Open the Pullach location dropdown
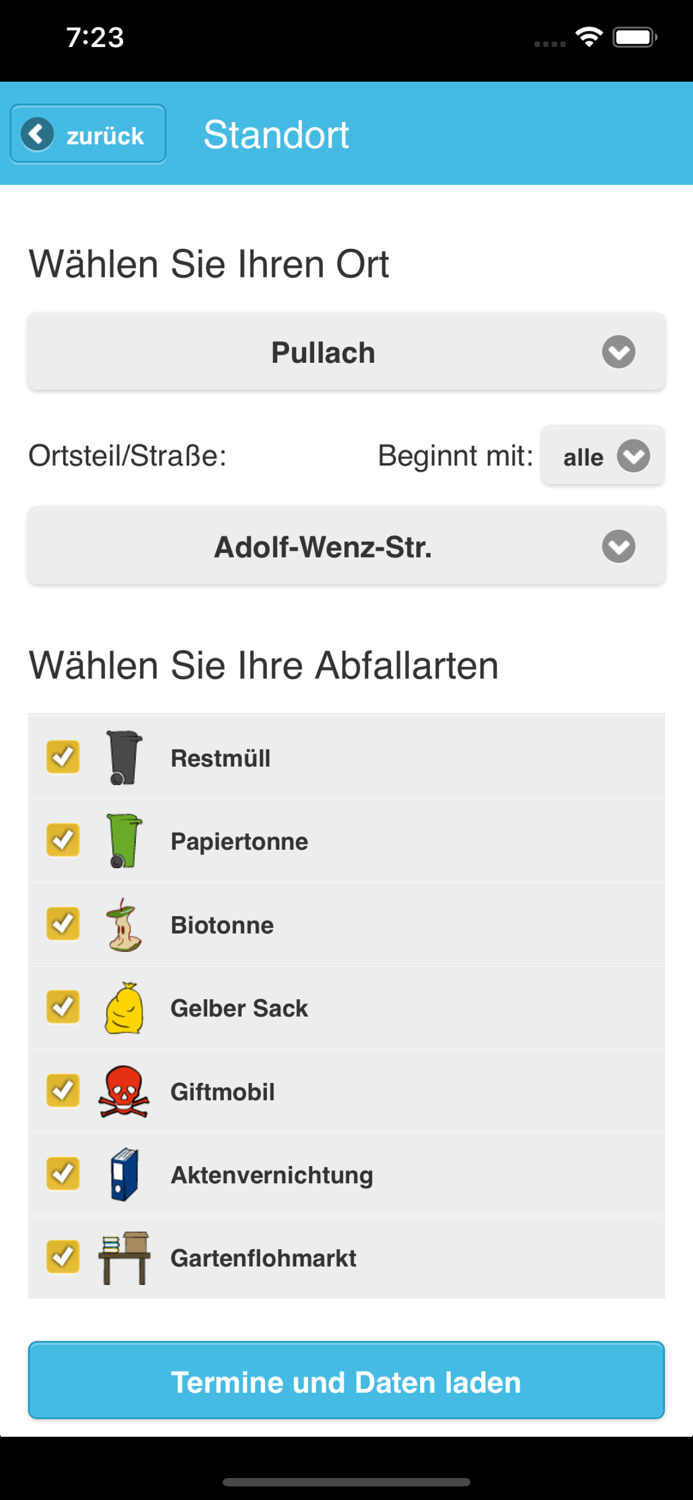 (346, 351)
